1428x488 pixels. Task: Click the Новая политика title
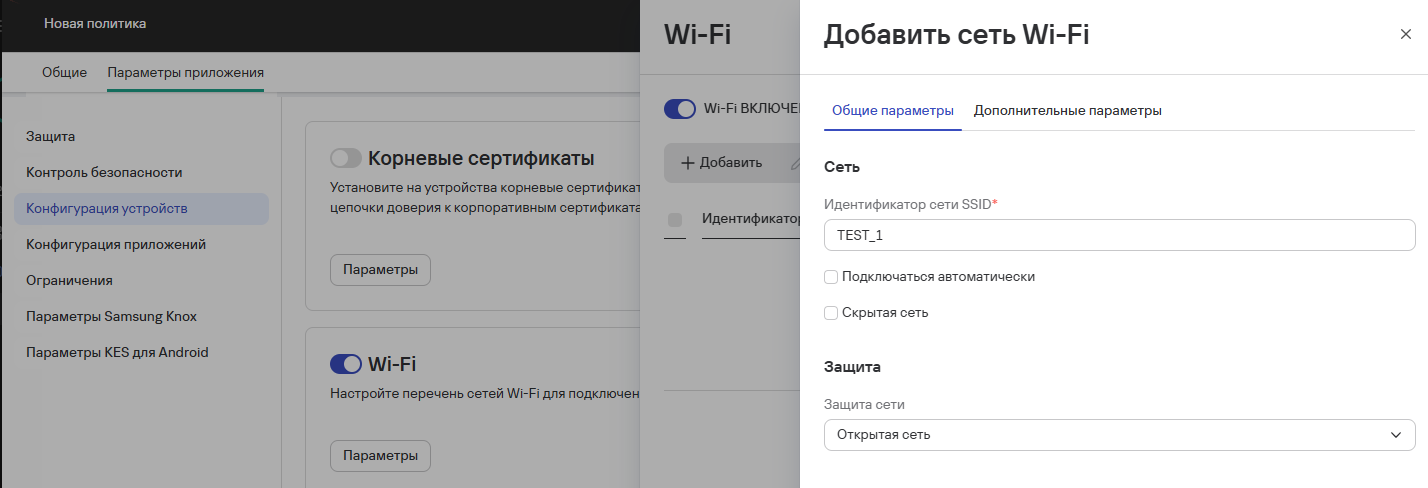point(95,23)
